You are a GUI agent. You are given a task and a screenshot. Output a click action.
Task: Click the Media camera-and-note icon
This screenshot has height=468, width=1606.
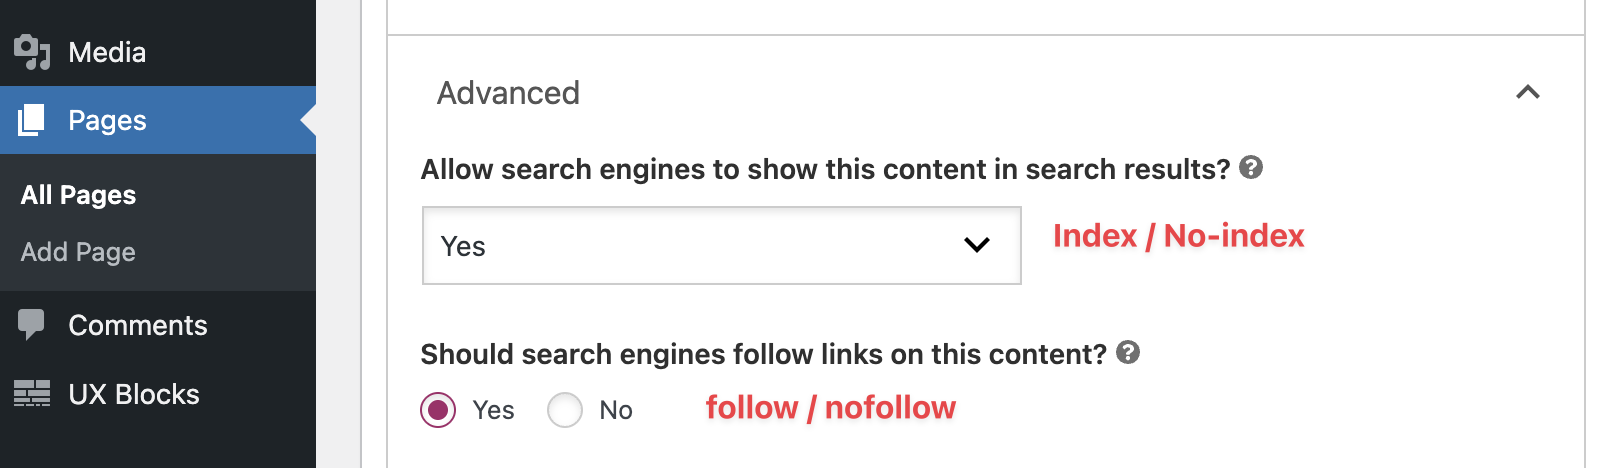[x=32, y=52]
